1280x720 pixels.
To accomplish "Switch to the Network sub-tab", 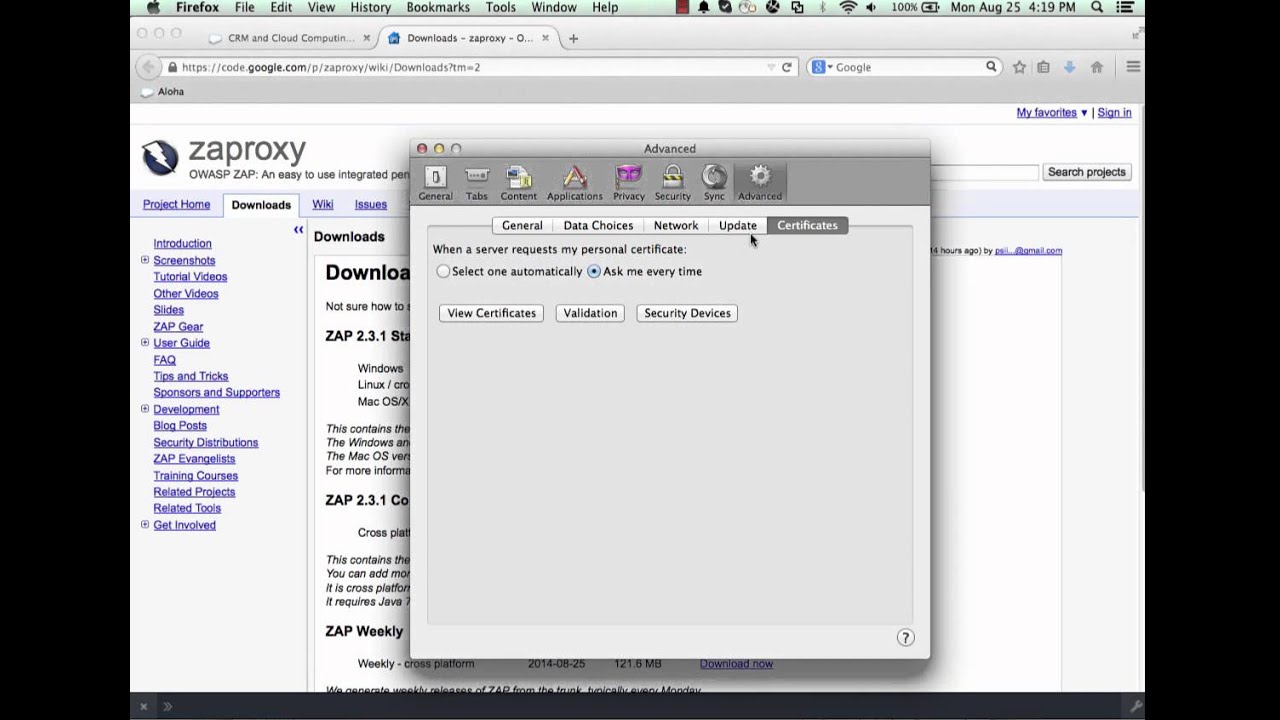I will pos(676,225).
